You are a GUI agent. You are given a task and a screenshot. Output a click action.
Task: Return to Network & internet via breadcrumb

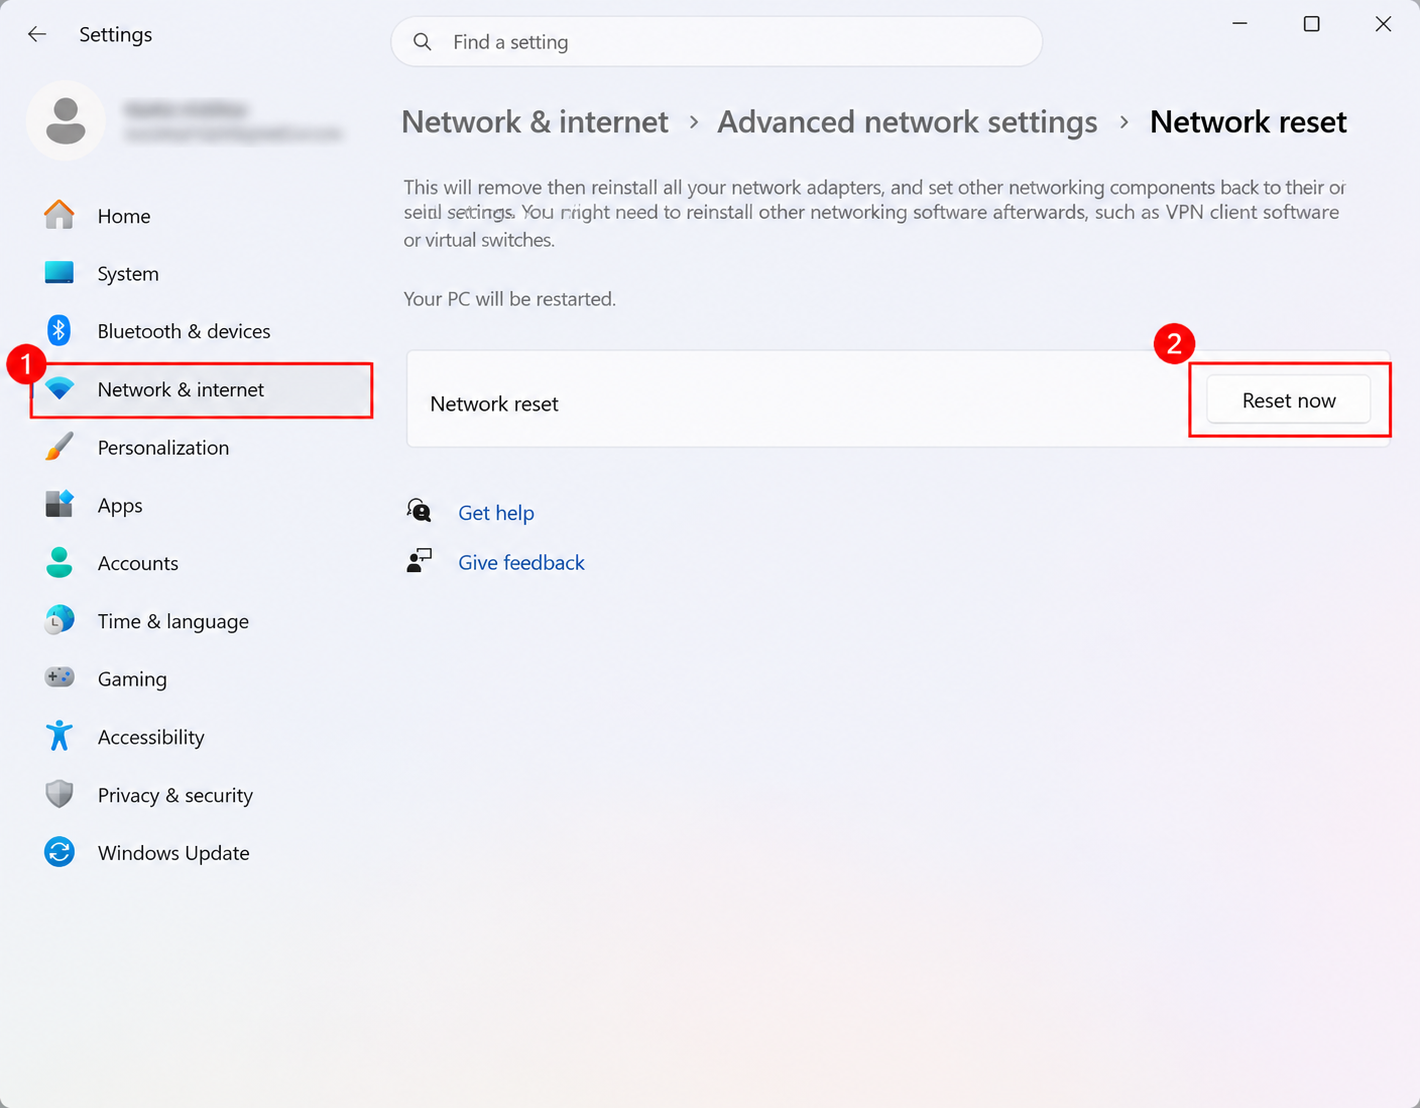(x=535, y=122)
